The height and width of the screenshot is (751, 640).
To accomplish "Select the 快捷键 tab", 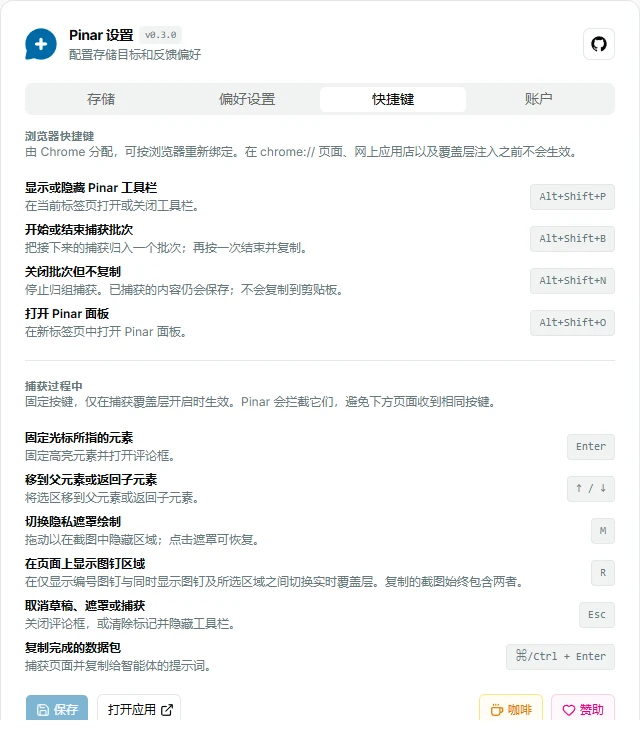I will coord(393,99).
